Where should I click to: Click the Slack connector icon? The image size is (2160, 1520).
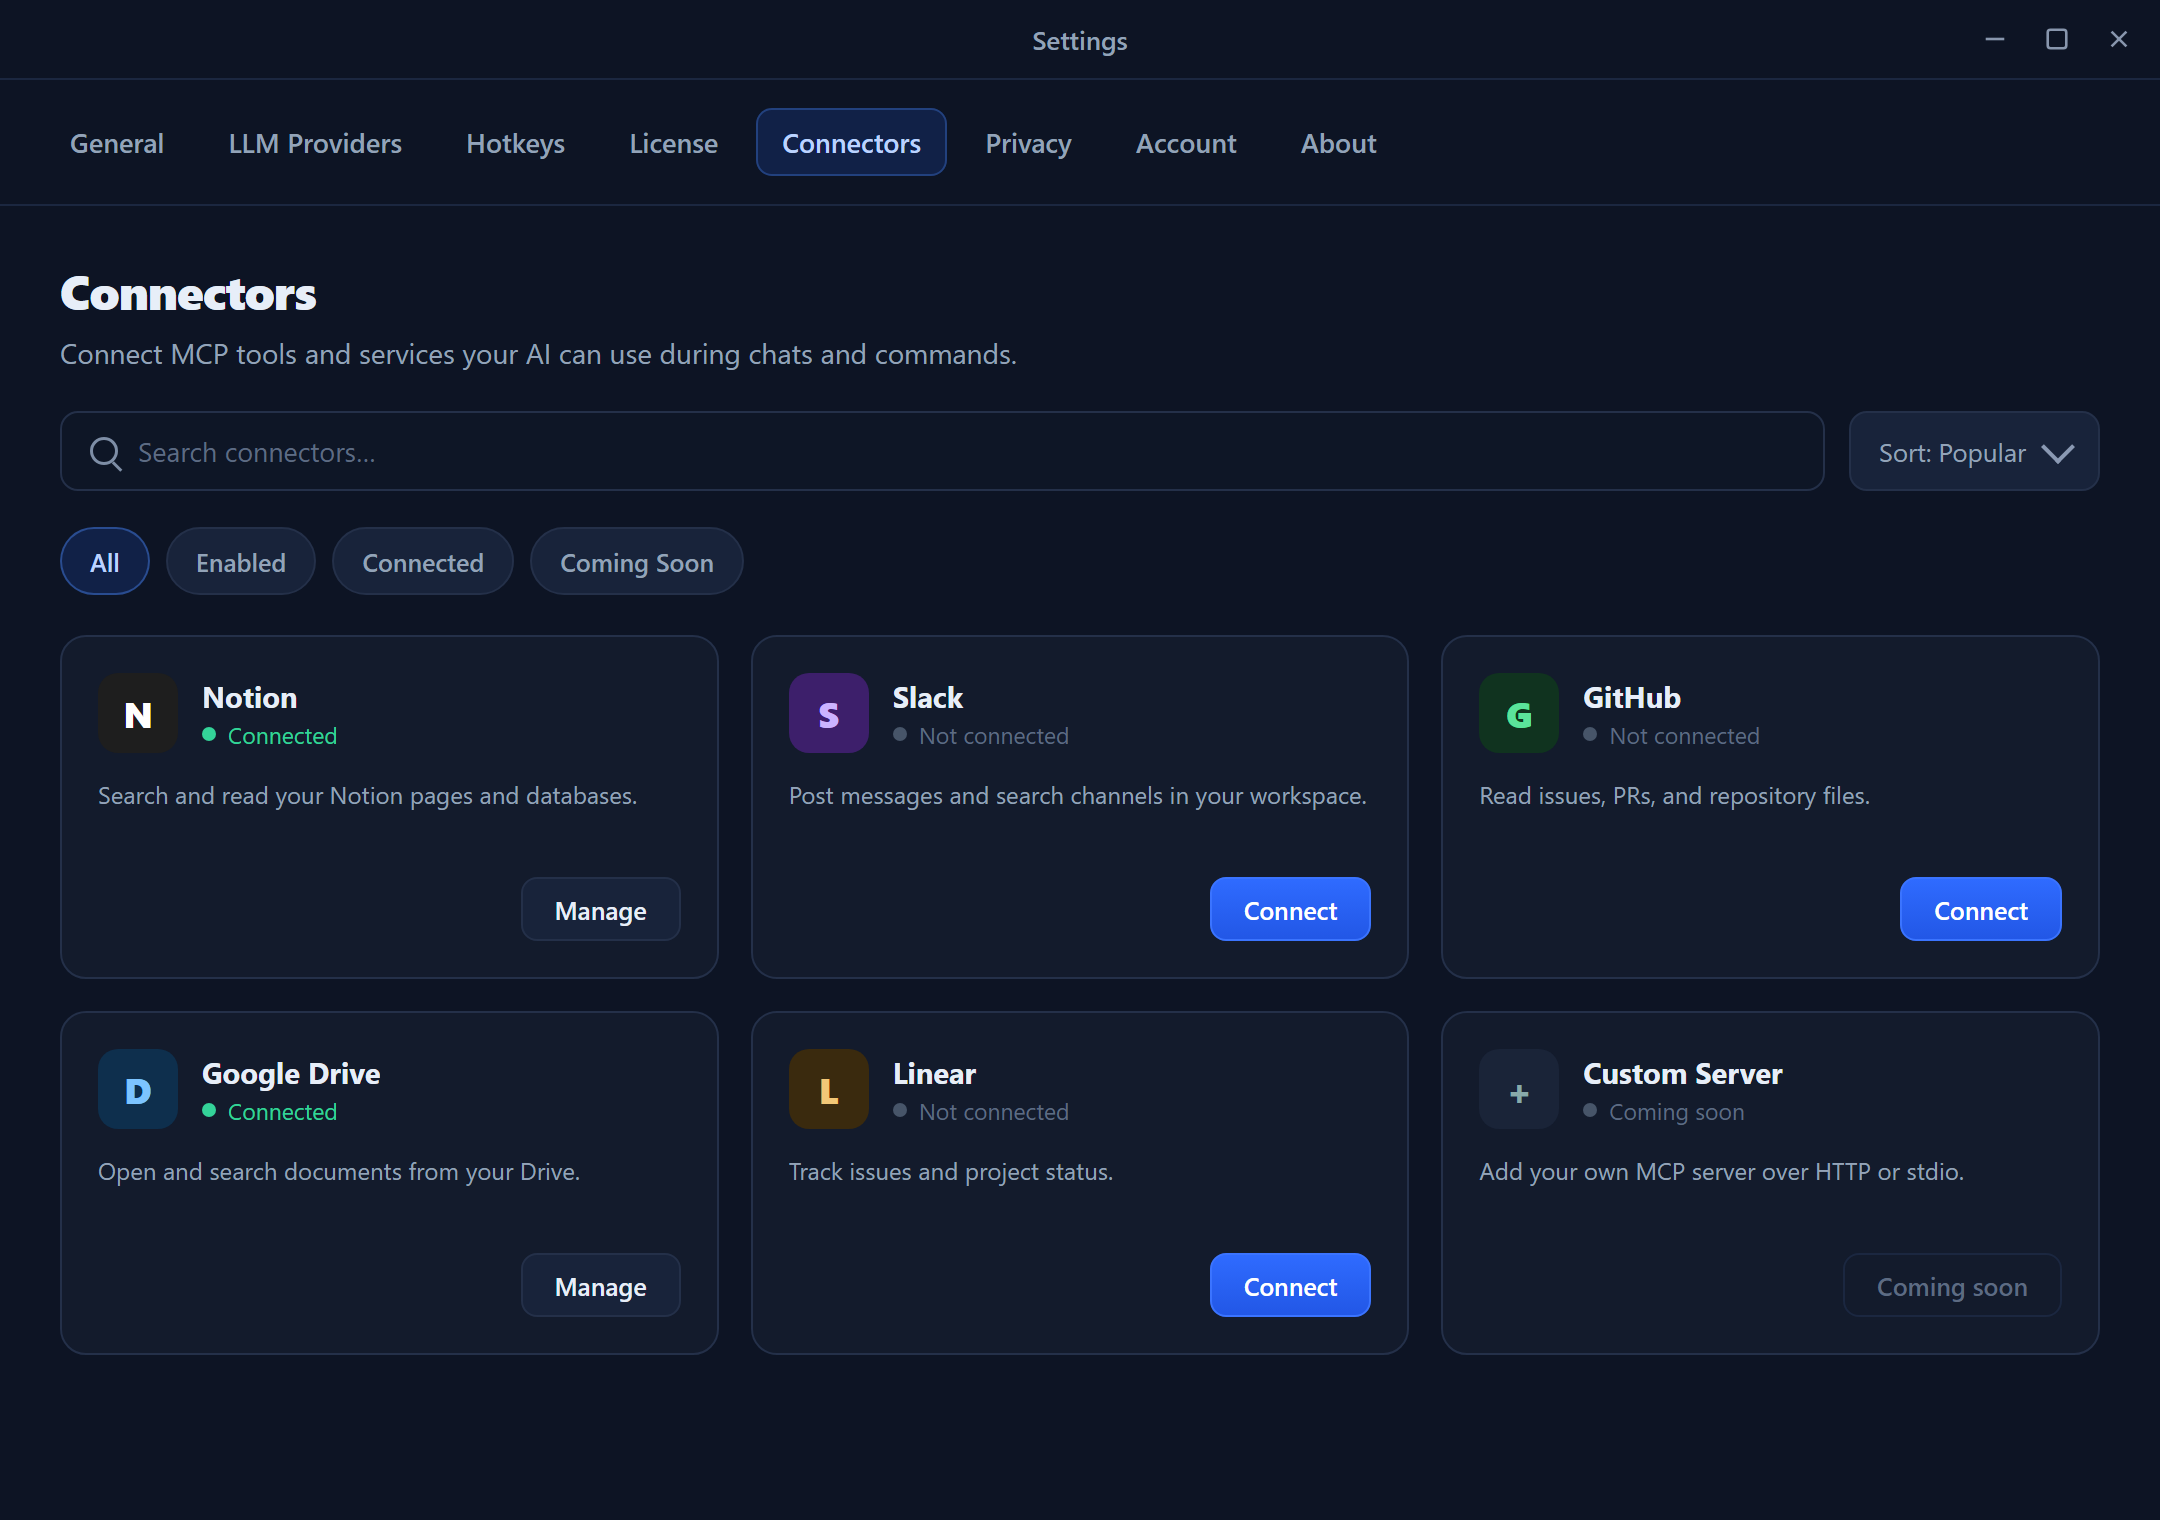coord(829,713)
